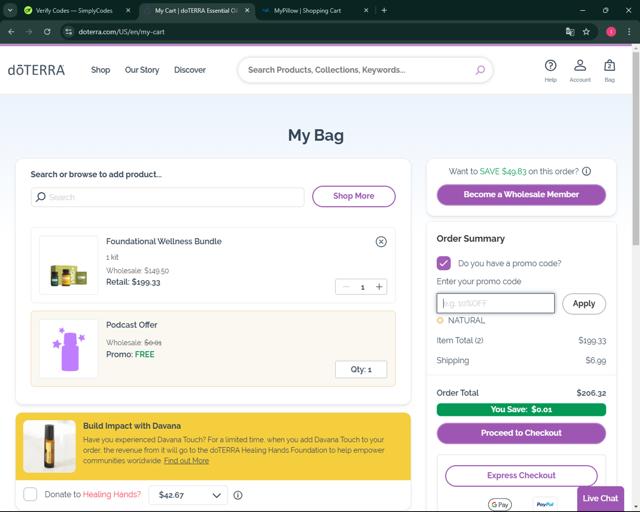The width and height of the screenshot is (640, 512).
Task: Click the info icon beside the wholesale savings text
Action: [586, 171]
